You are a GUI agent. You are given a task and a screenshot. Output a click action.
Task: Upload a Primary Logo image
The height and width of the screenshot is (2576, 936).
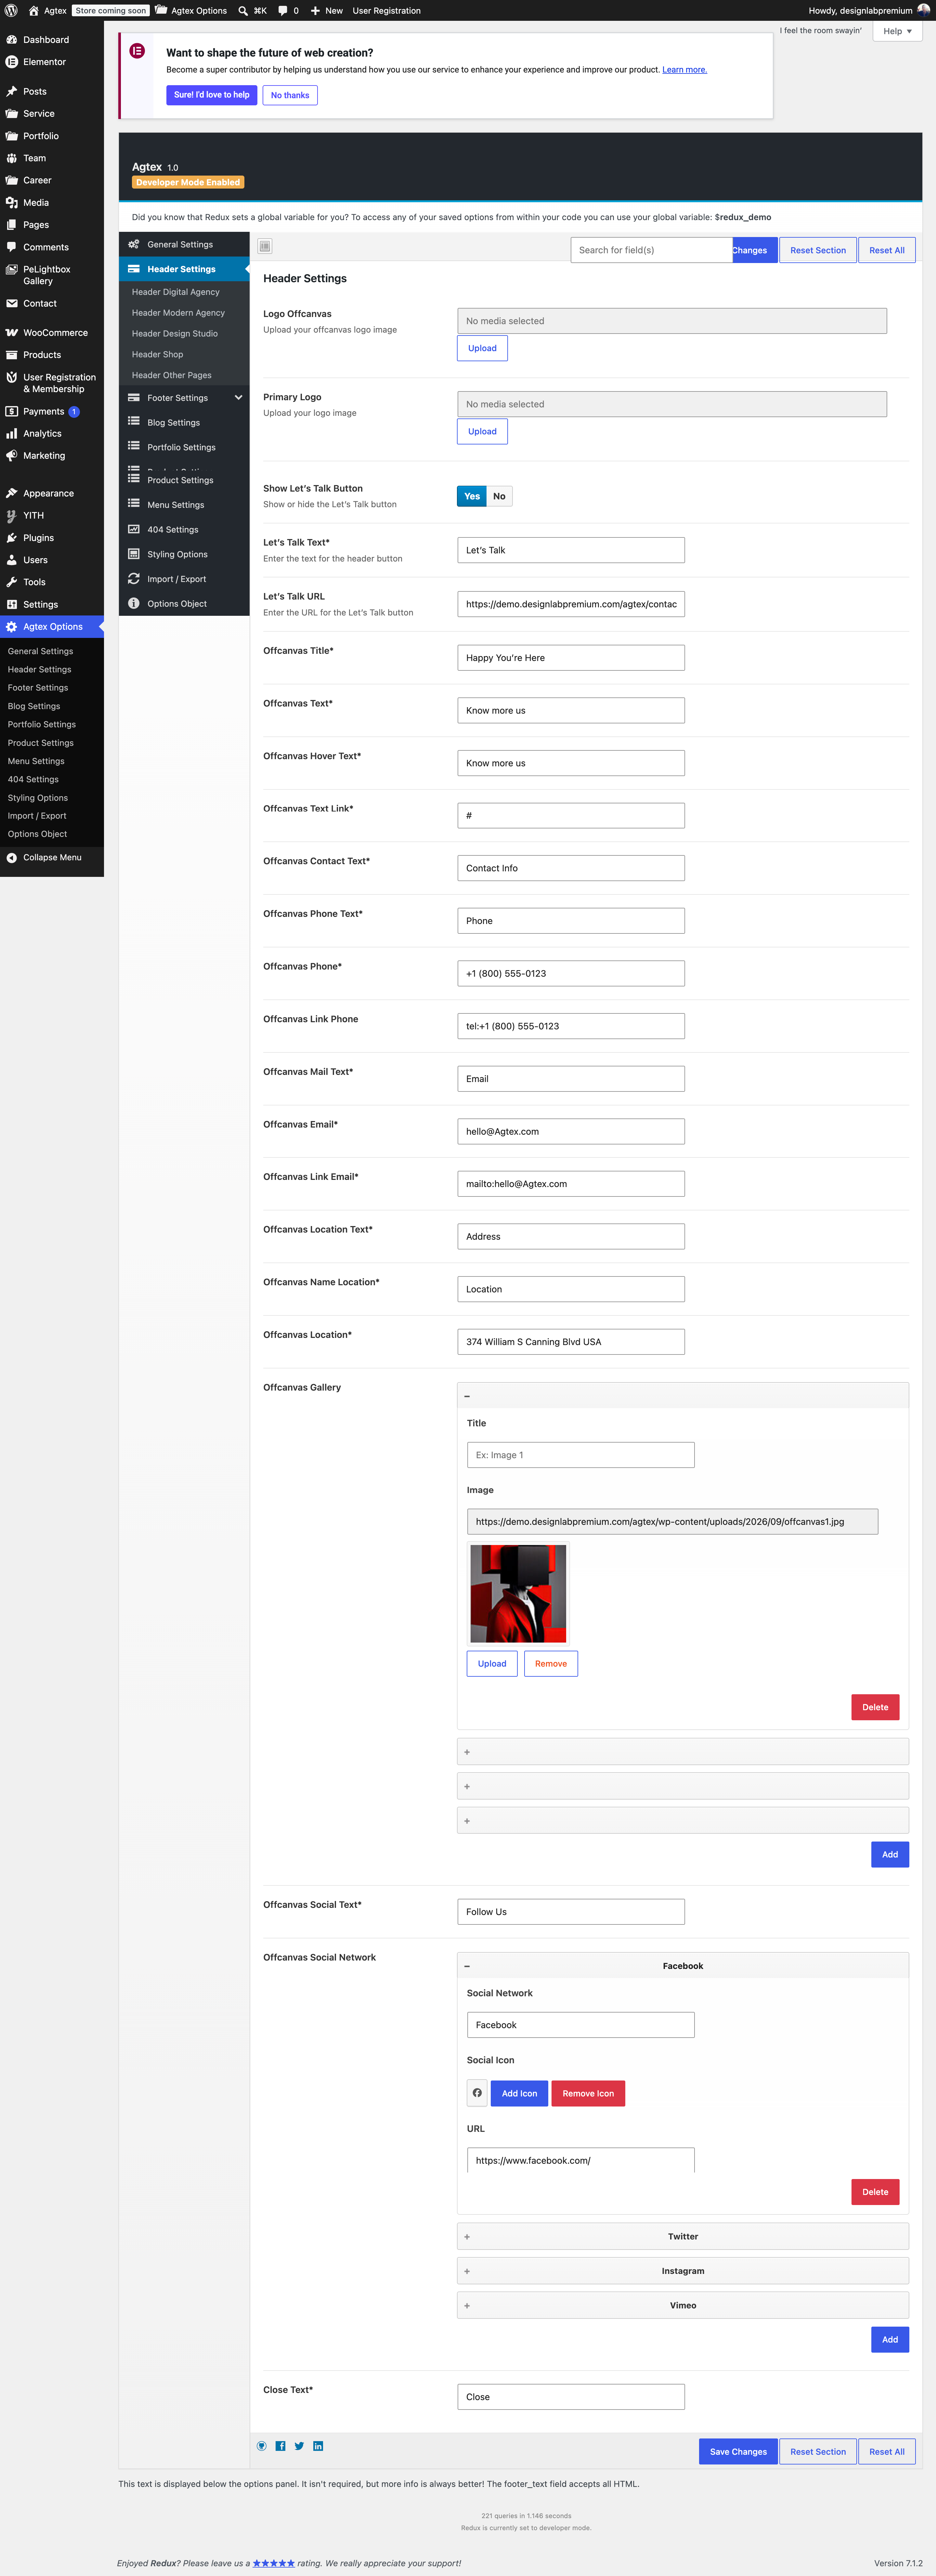482,432
